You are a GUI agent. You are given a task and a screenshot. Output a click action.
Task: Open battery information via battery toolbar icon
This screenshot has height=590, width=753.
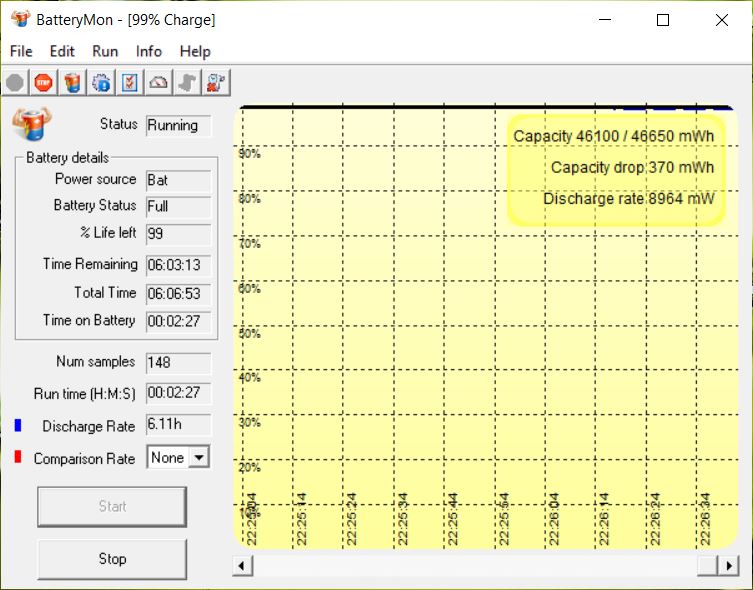click(72, 83)
